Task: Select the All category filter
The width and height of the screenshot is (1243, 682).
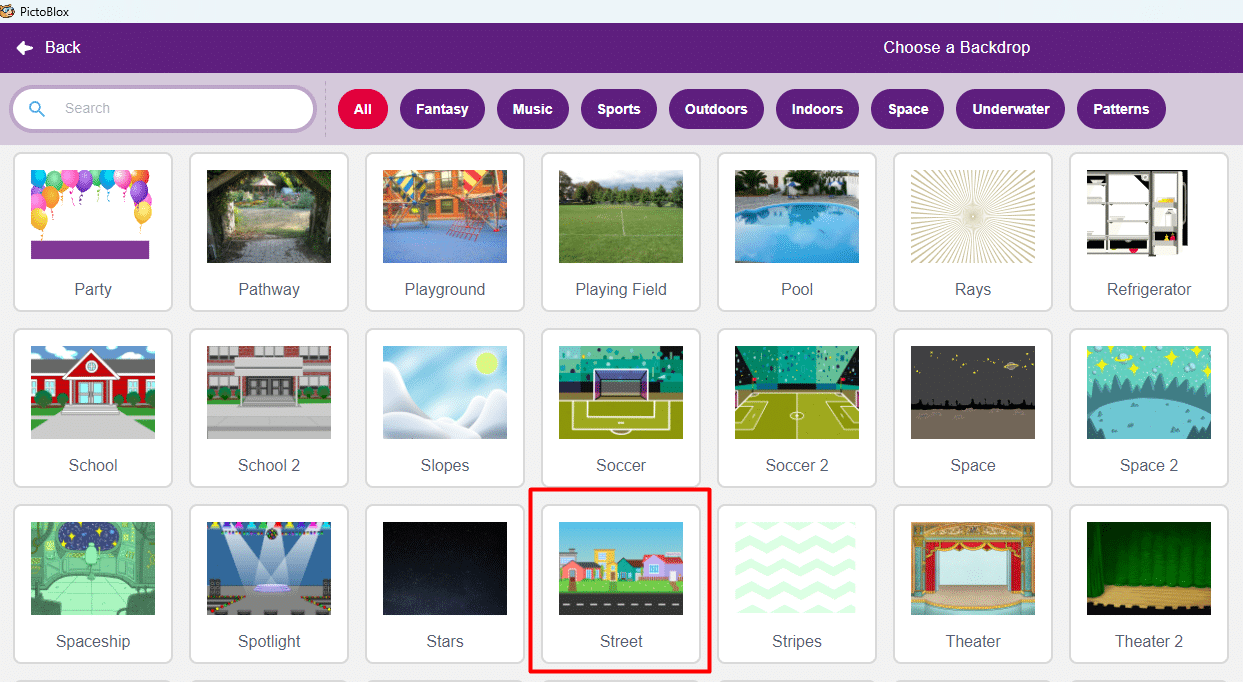Action: (x=362, y=109)
